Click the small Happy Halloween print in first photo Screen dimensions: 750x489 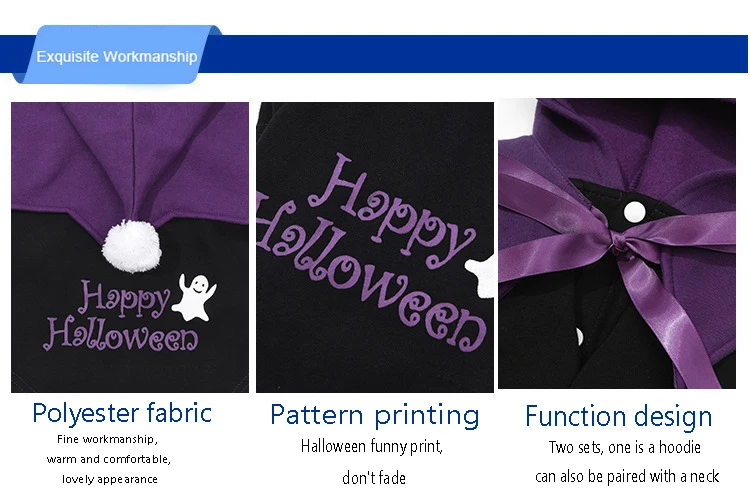click(x=121, y=315)
